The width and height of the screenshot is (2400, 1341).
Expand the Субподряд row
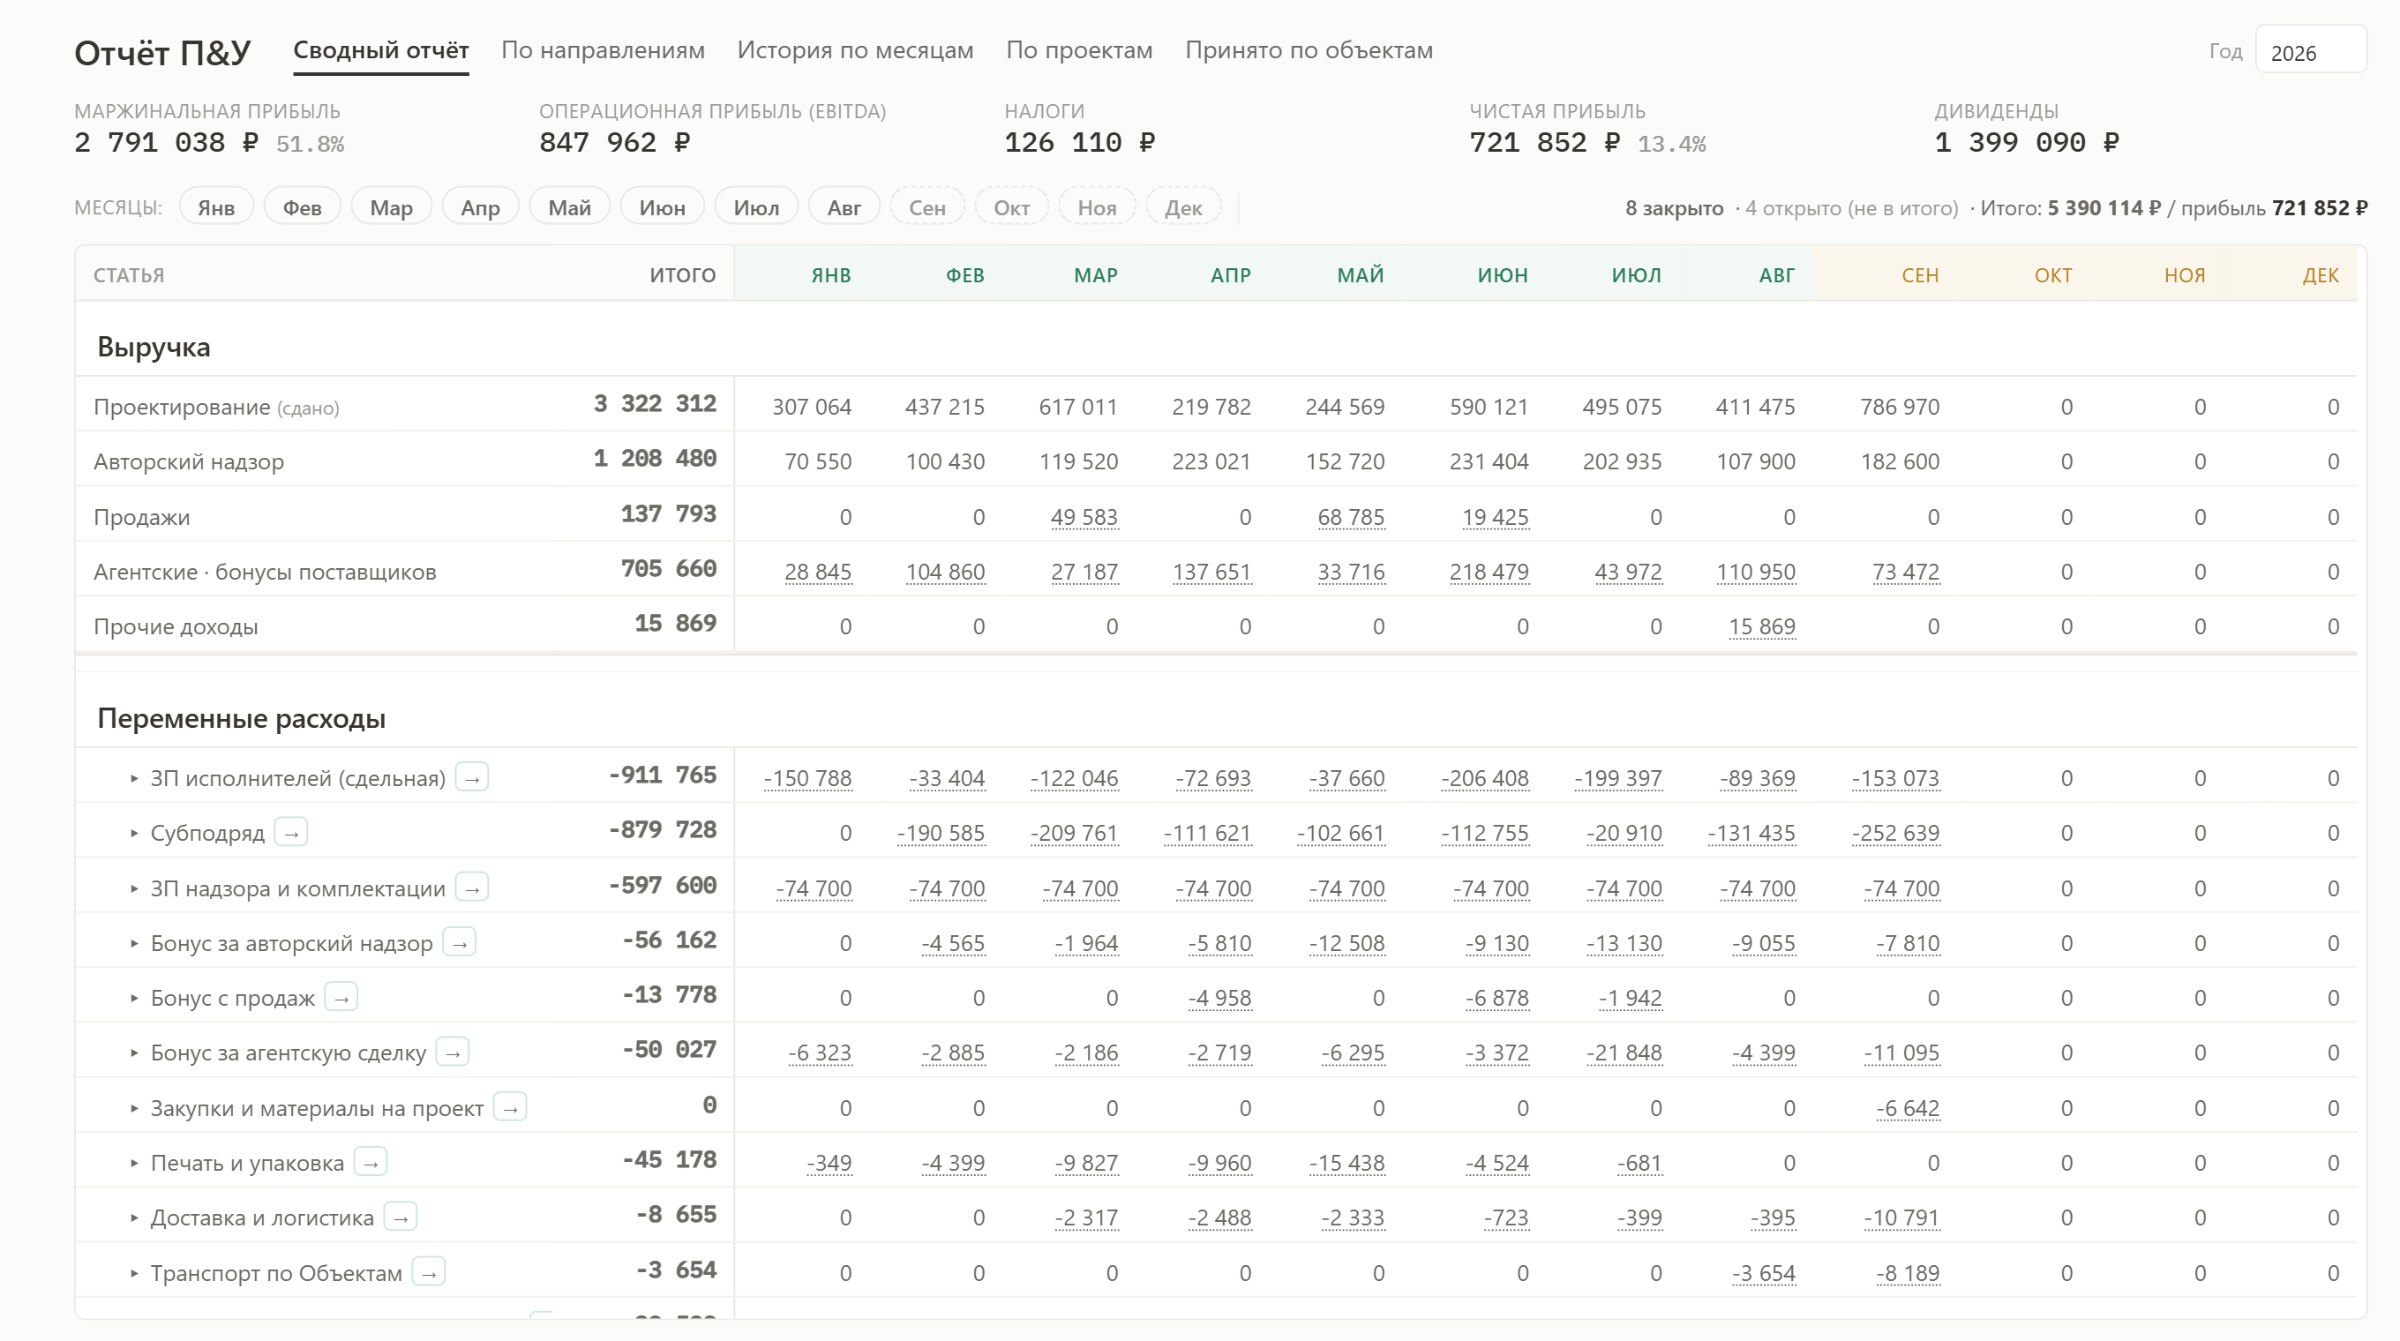[134, 833]
